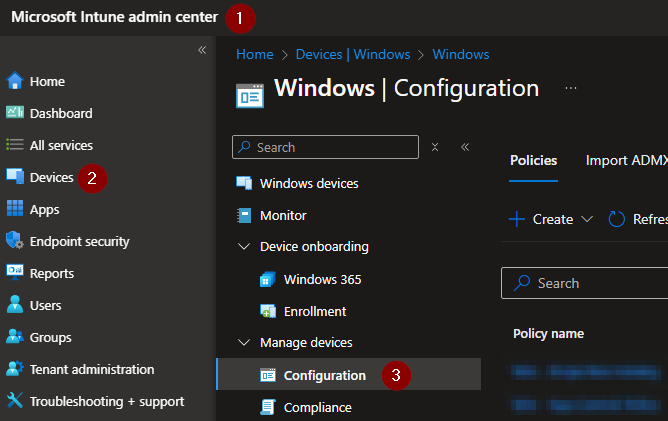Select Compliance menu label

point(318,407)
